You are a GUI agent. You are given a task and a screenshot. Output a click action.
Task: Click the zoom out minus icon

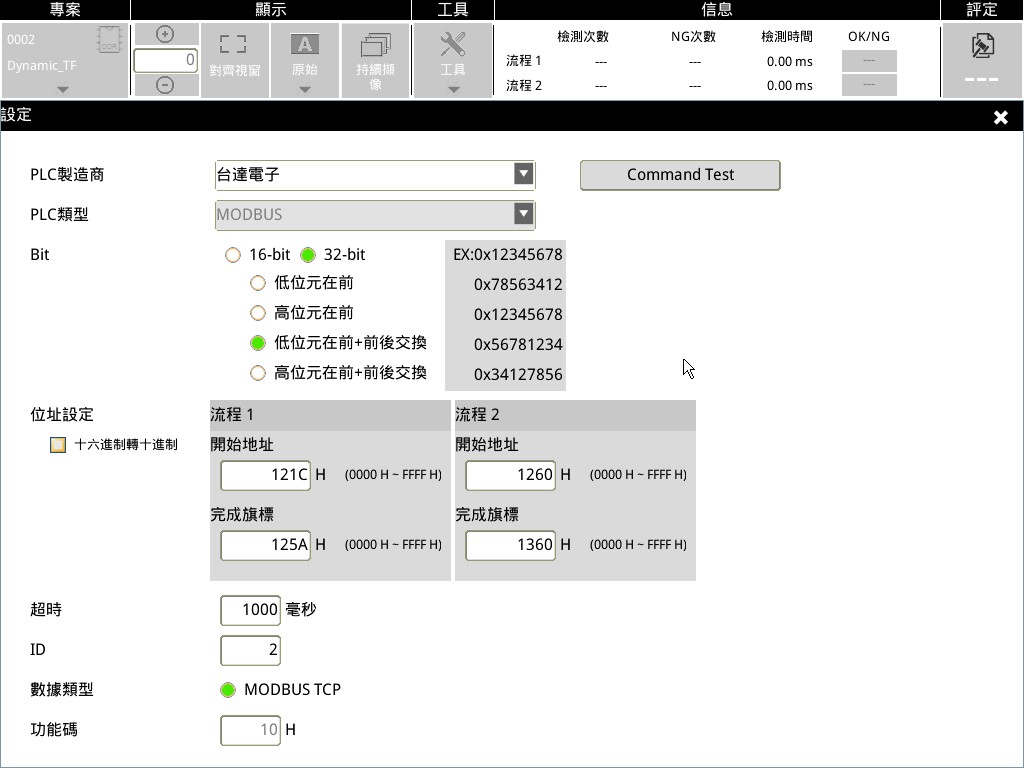tap(165, 85)
